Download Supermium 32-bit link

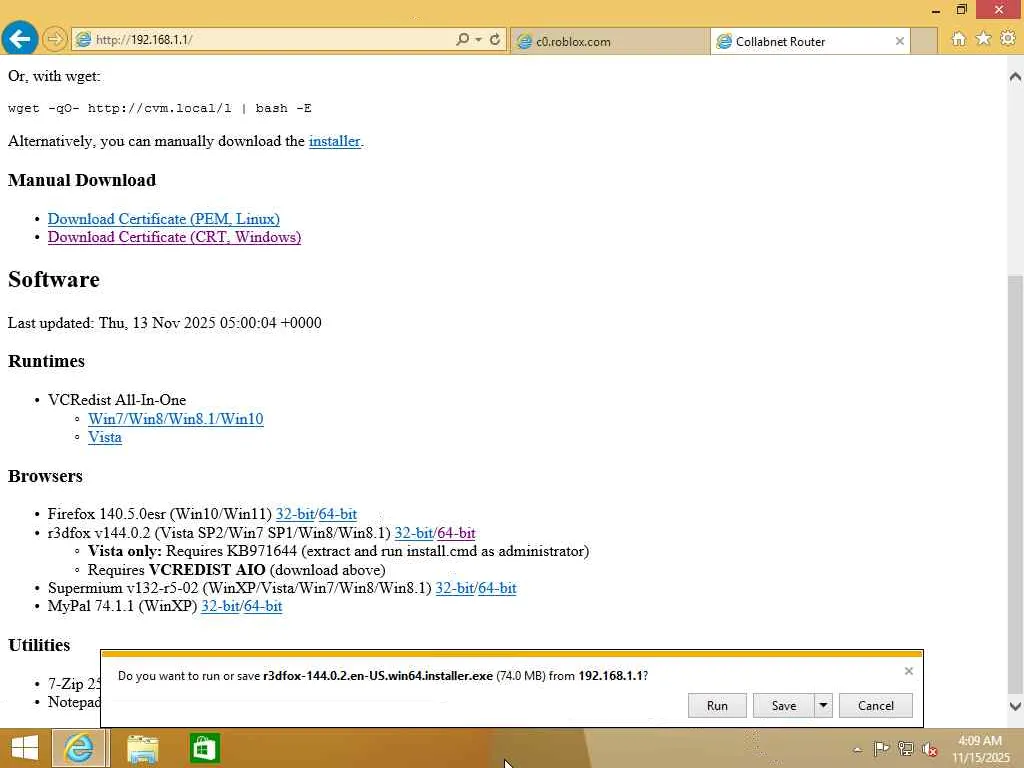coord(455,588)
